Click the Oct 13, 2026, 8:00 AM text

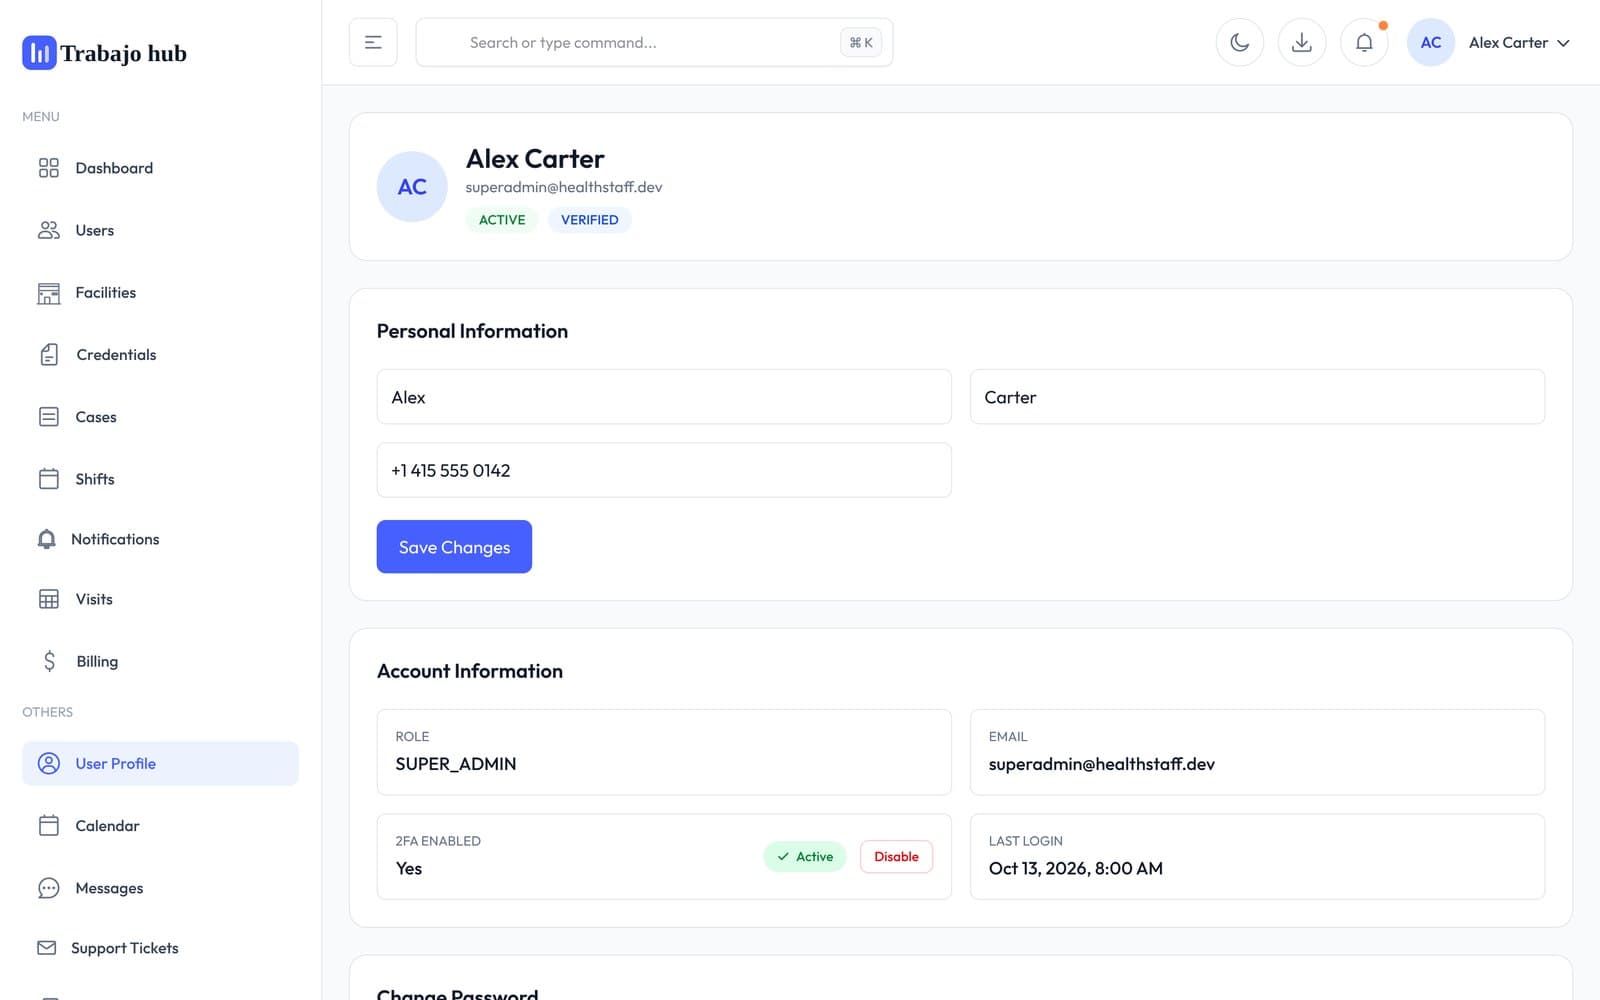[x=1076, y=869]
